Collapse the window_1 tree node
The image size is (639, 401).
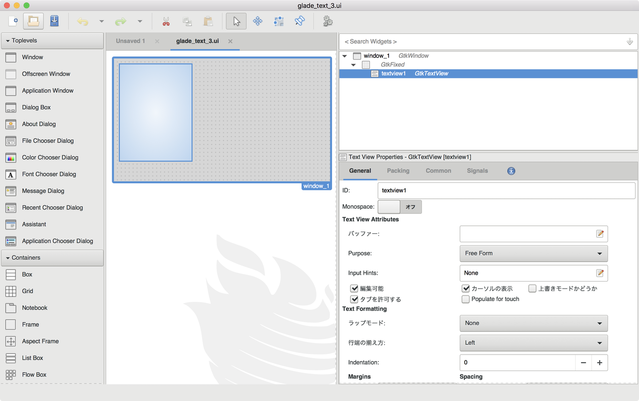tap(345, 56)
